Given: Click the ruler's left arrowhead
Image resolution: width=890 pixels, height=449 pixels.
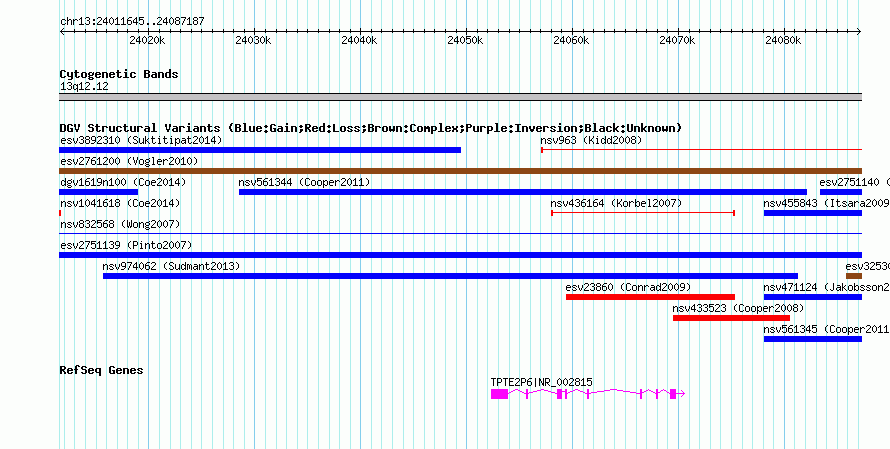Looking at the screenshot, I should 62,32.
